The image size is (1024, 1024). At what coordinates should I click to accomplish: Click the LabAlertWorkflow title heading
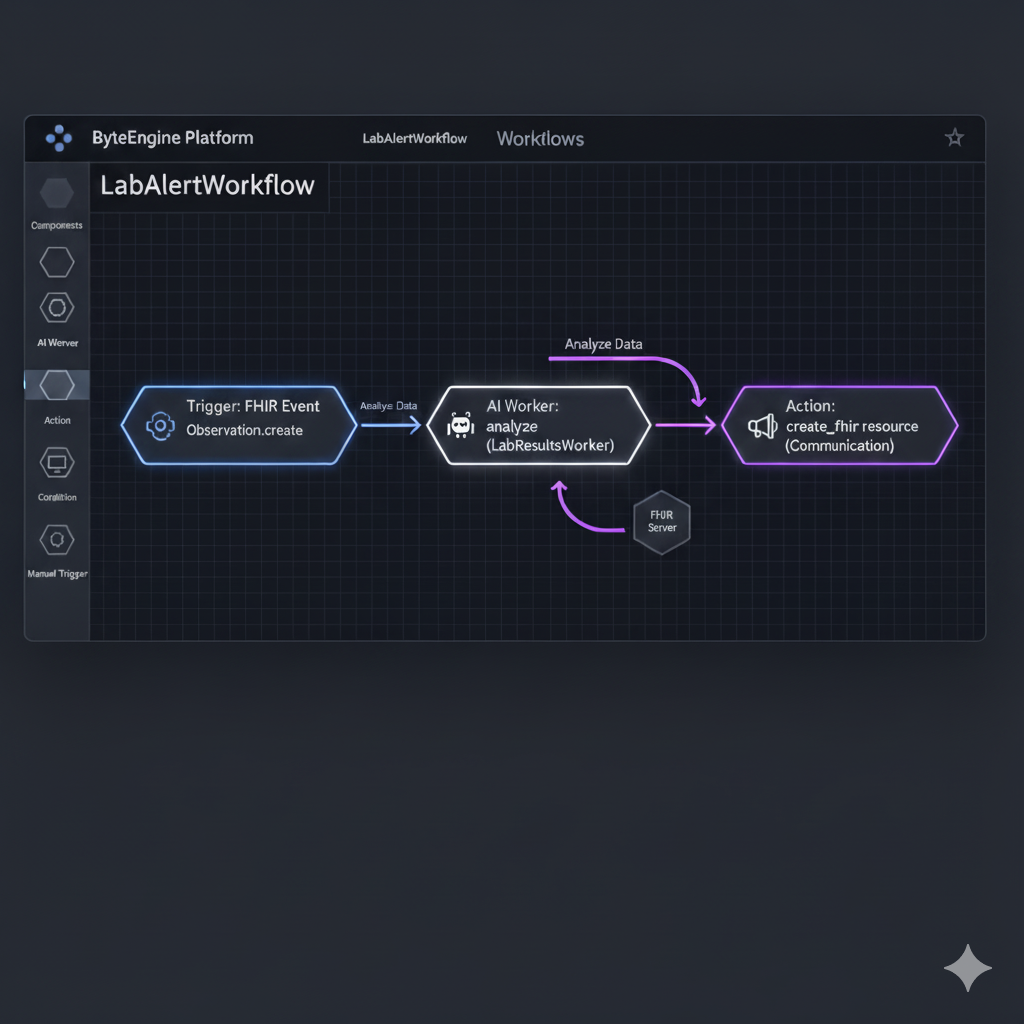206,186
